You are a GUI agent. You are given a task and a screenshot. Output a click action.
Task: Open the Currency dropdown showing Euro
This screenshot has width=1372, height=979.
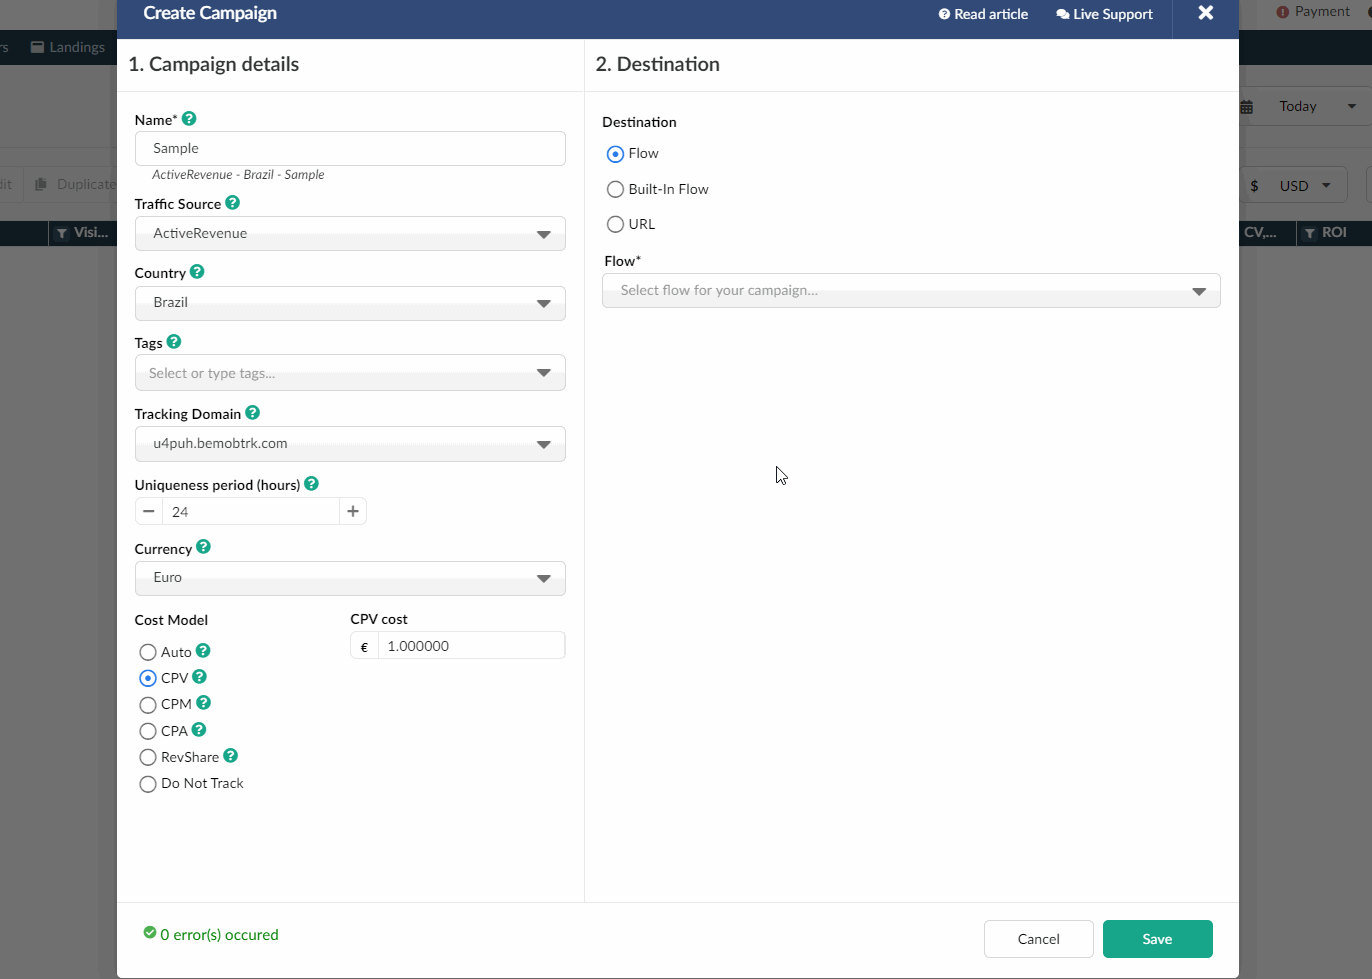tap(350, 578)
